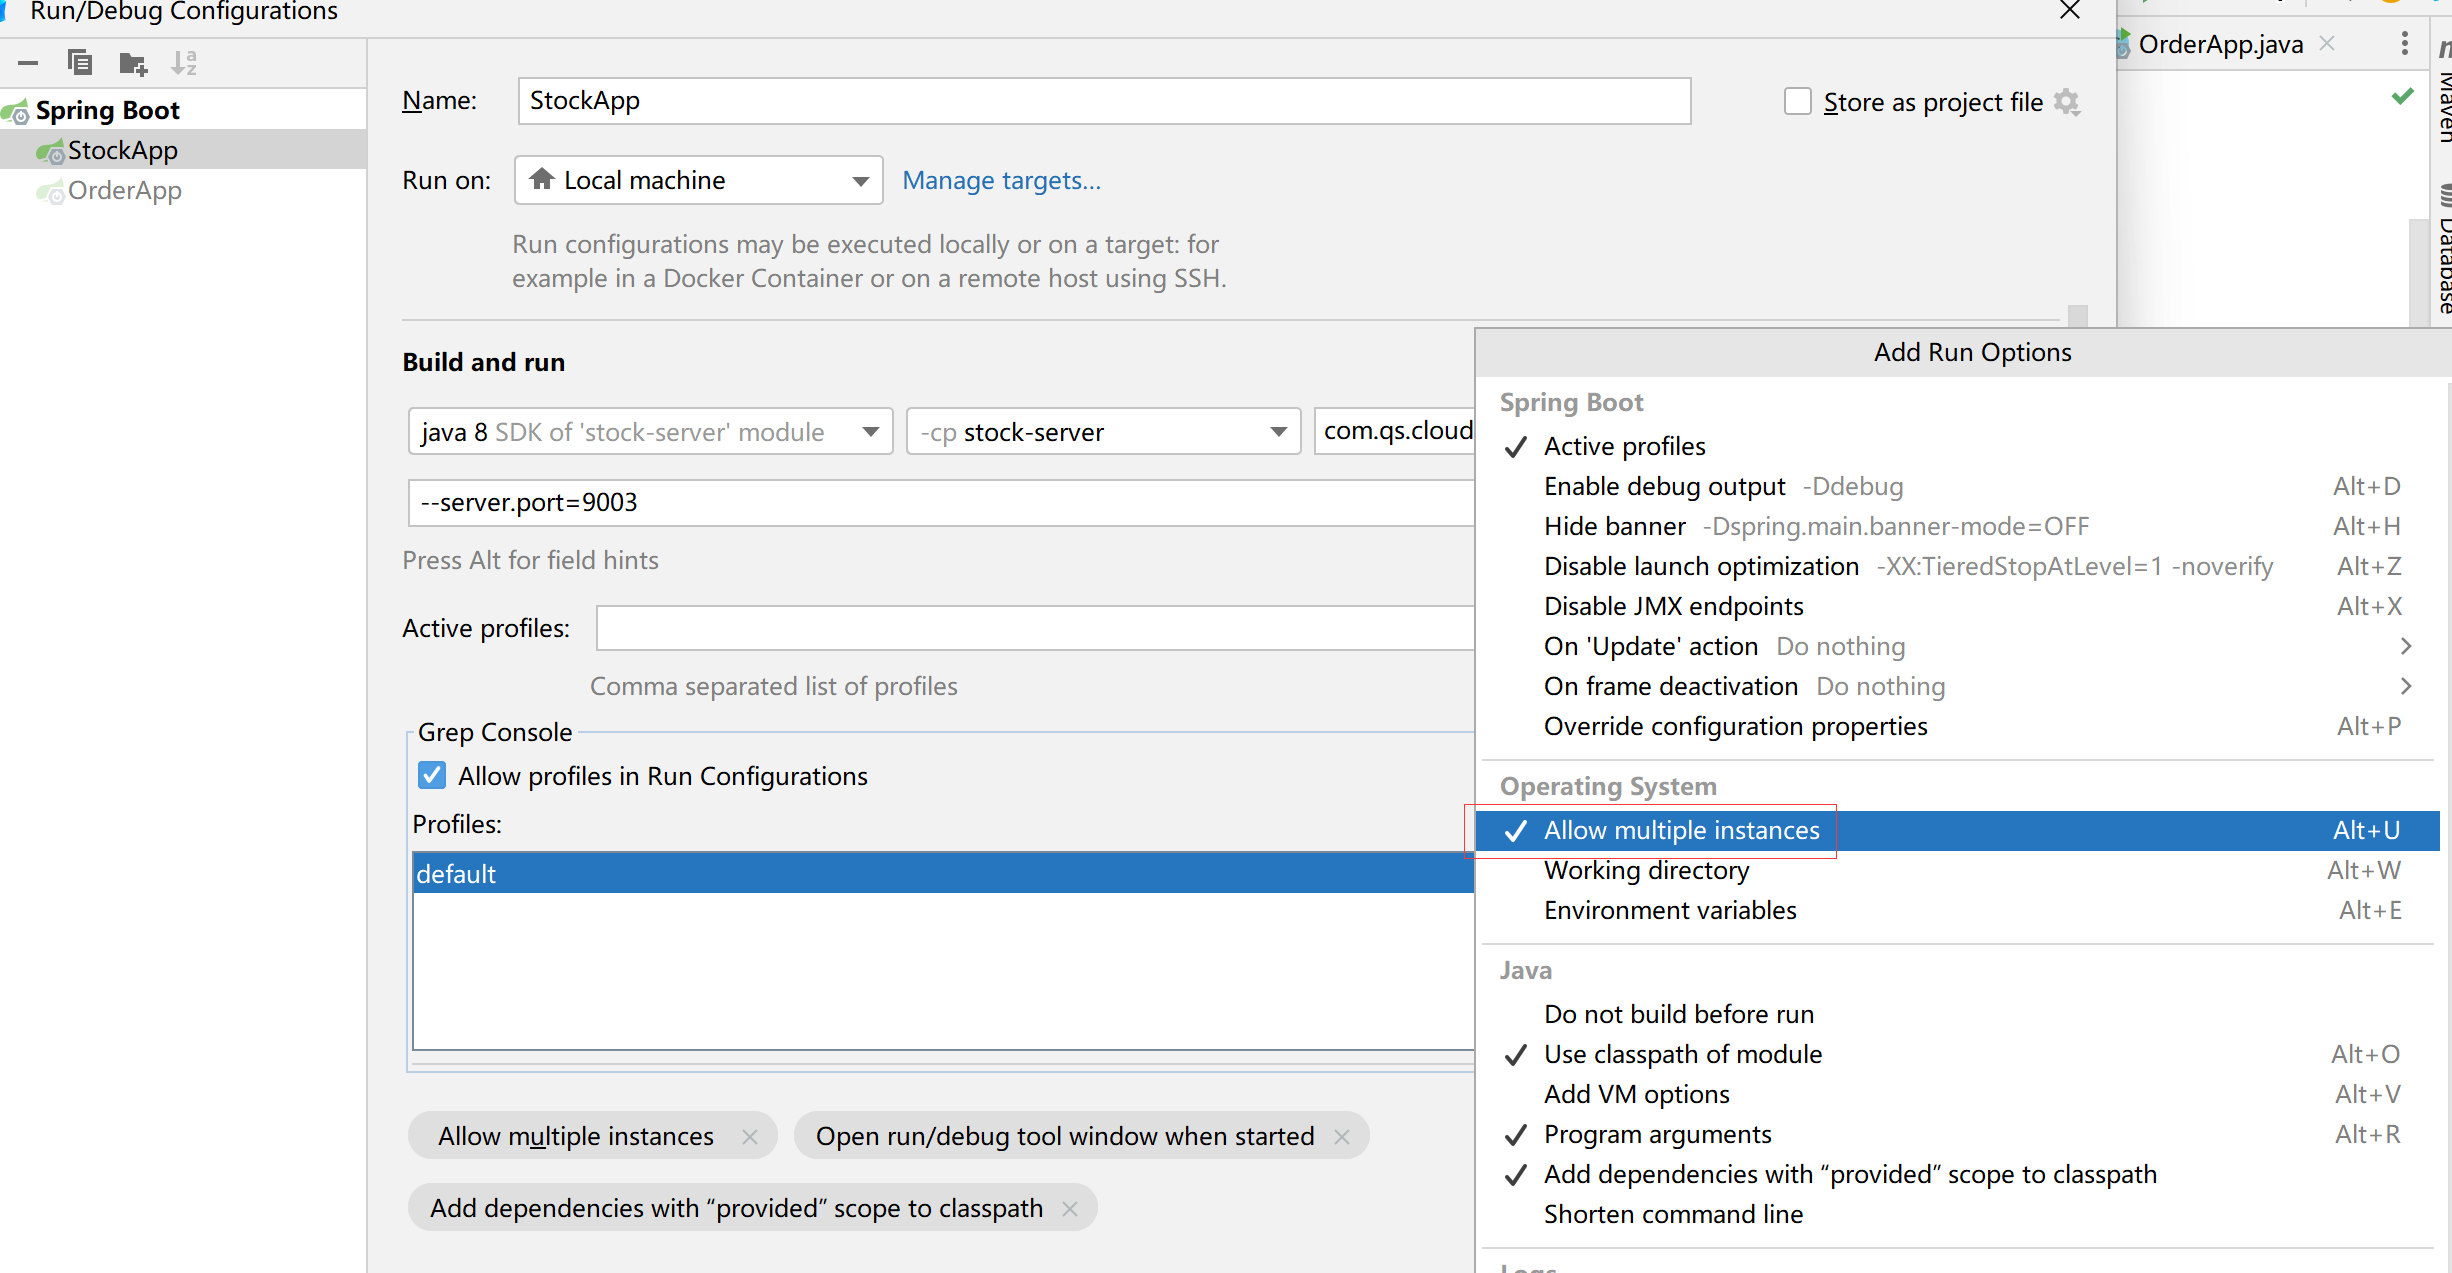Toggle Allow multiple instances option
This screenshot has width=2452, height=1273.
coord(1680,830)
